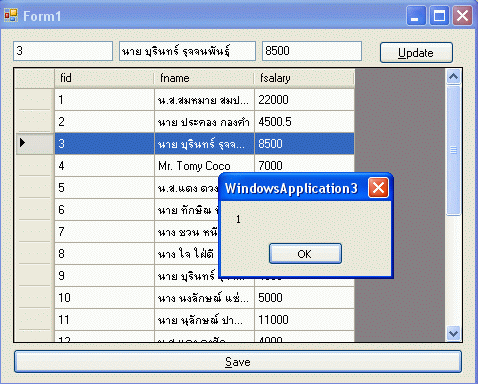This screenshot has height=384, width=478.
Task: Click the id input field containing 3
Action: (x=63, y=51)
